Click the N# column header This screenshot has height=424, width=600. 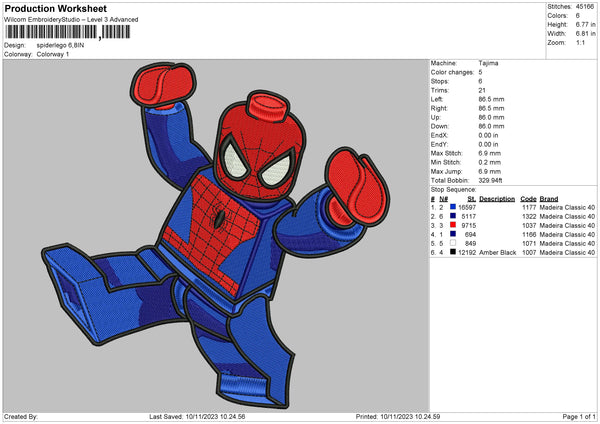(442, 198)
